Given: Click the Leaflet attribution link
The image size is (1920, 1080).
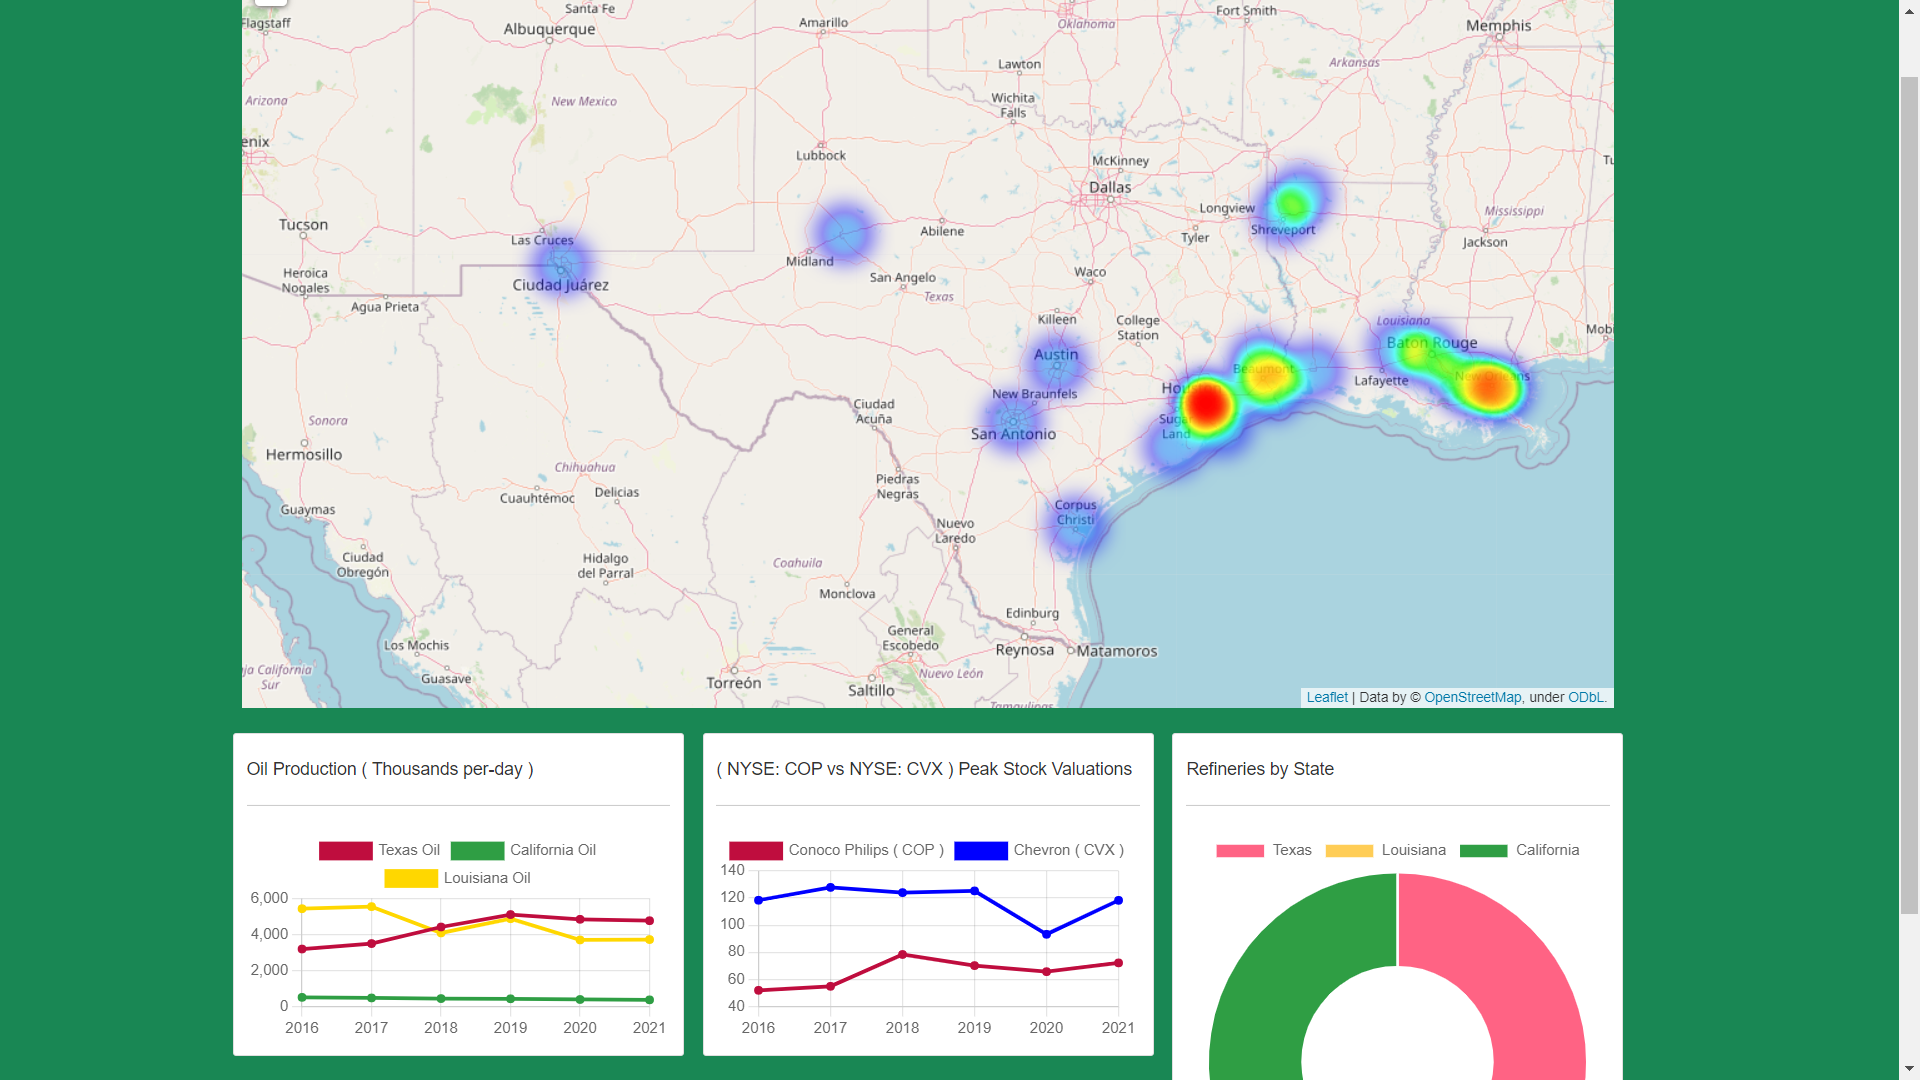Looking at the screenshot, I should [1326, 697].
